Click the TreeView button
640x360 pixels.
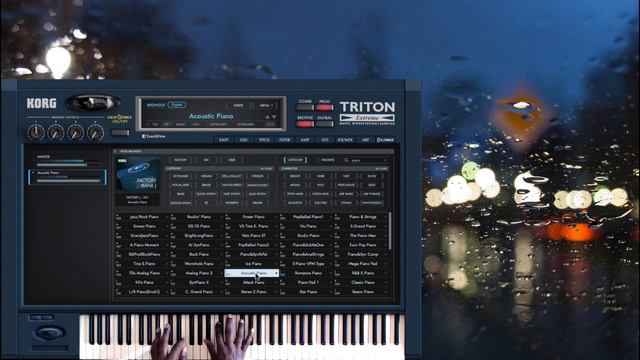point(153,136)
